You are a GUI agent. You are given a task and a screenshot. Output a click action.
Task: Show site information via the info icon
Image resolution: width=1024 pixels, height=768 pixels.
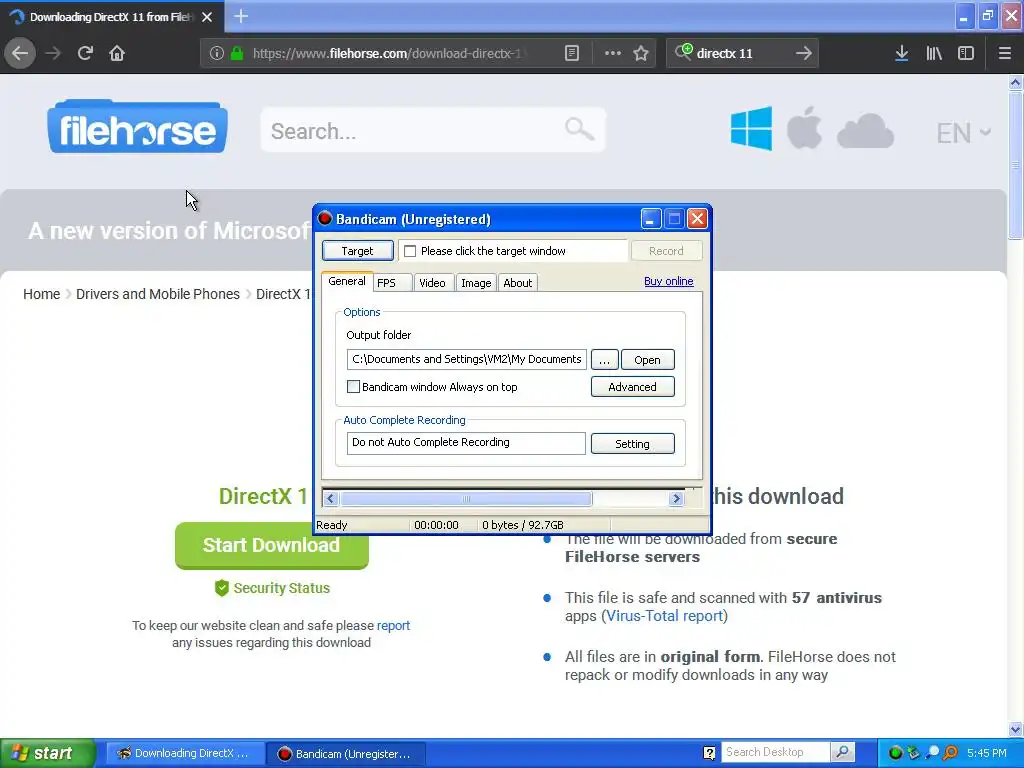click(216, 53)
